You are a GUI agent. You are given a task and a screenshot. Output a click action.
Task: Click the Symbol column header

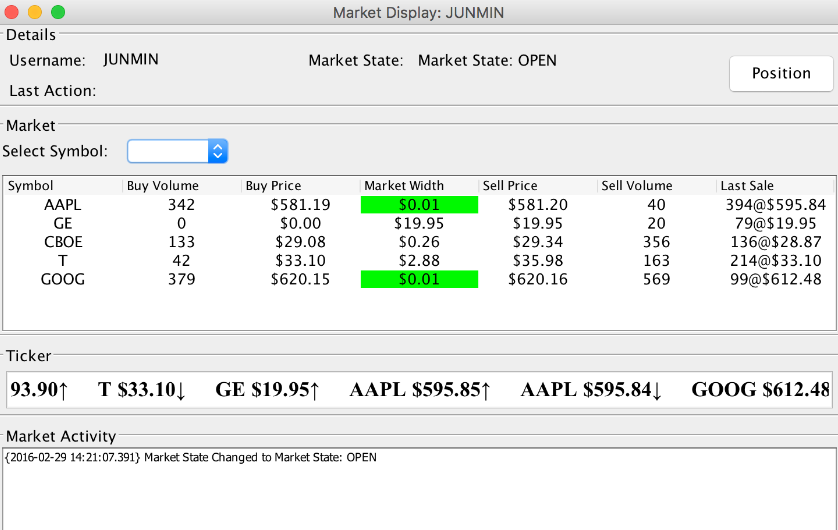[63, 185]
